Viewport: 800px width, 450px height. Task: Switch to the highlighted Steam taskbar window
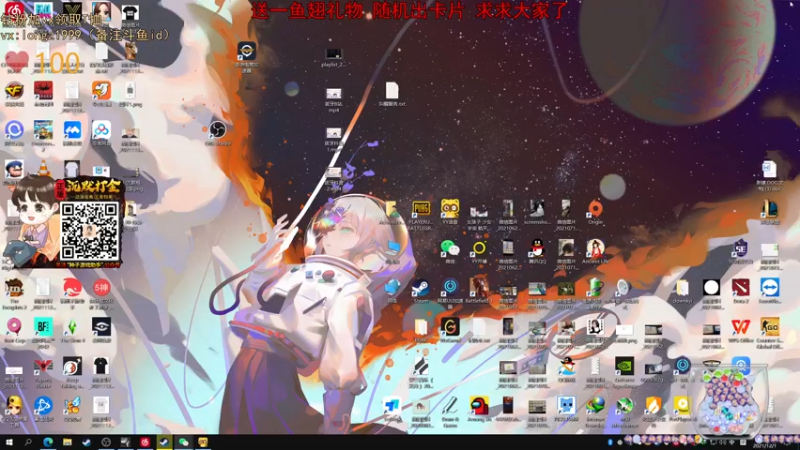pyautogui.click(x=164, y=442)
